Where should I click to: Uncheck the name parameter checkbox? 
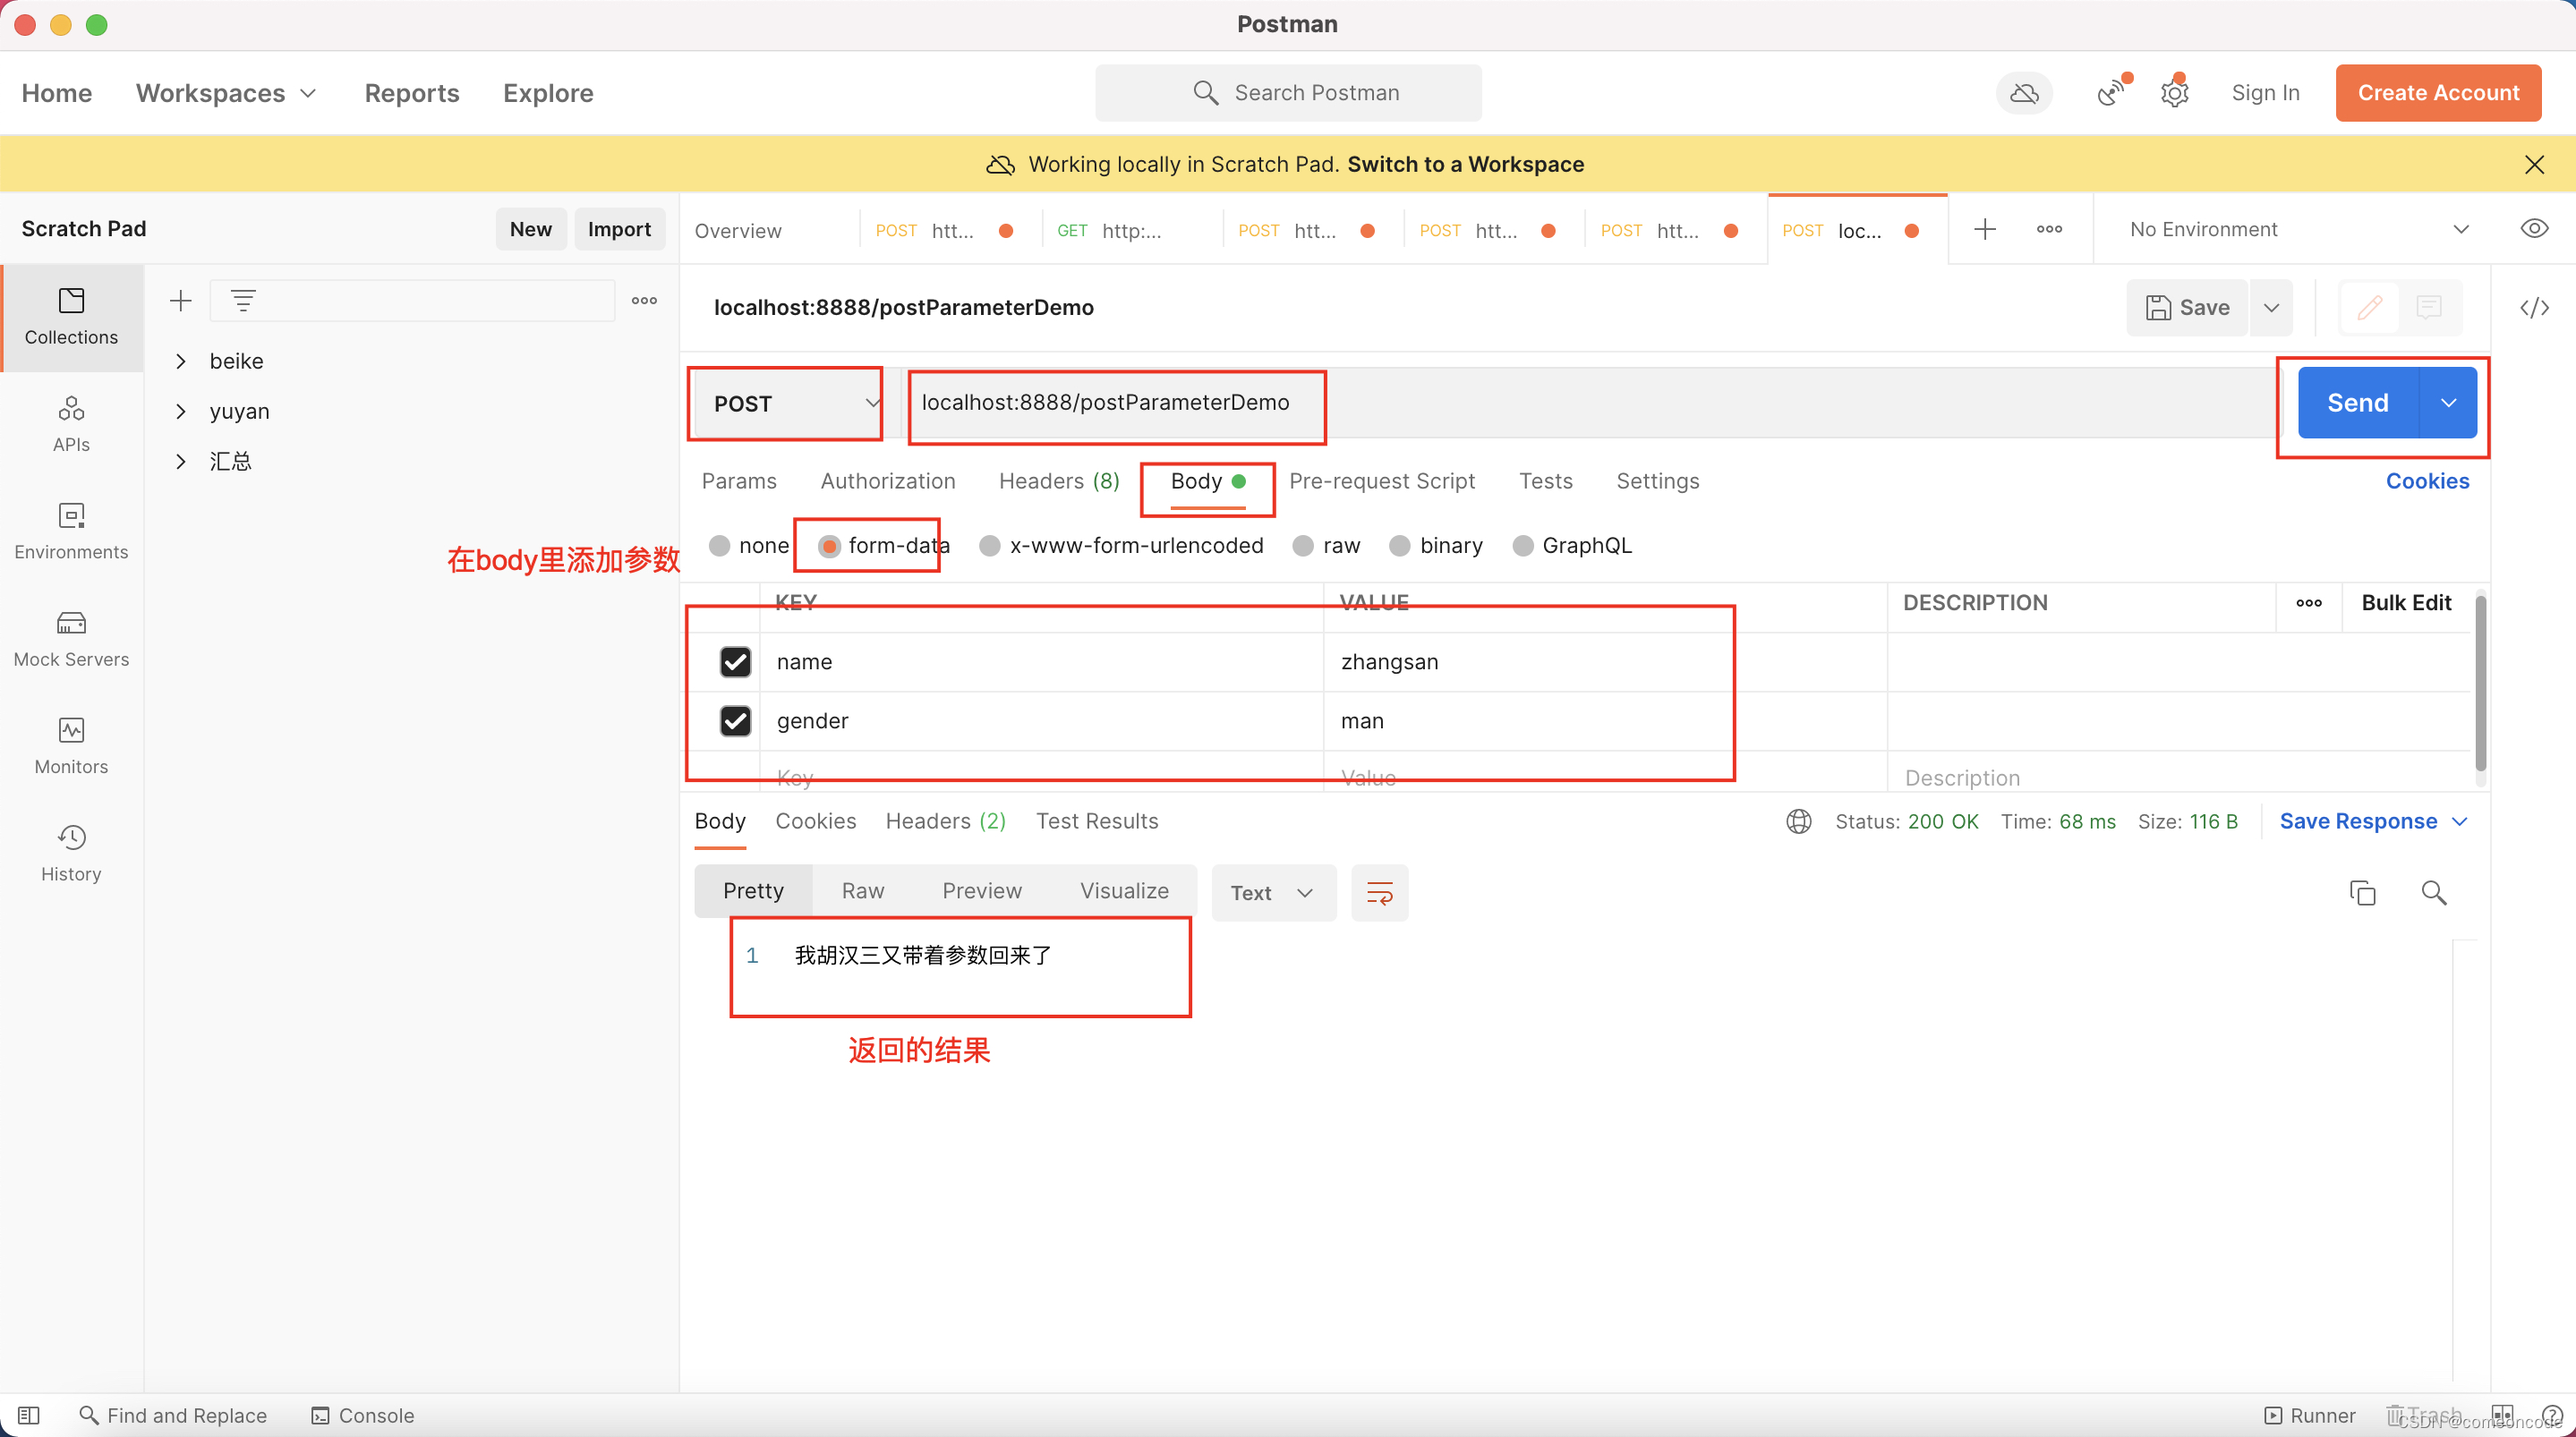735,662
